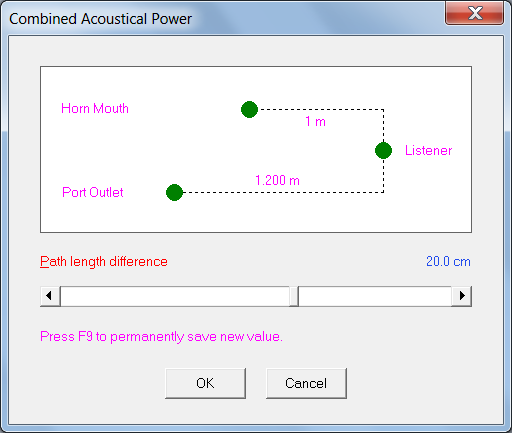Click slider track left of the thumb
The width and height of the screenshot is (512, 433).
[x=174, y=296]
